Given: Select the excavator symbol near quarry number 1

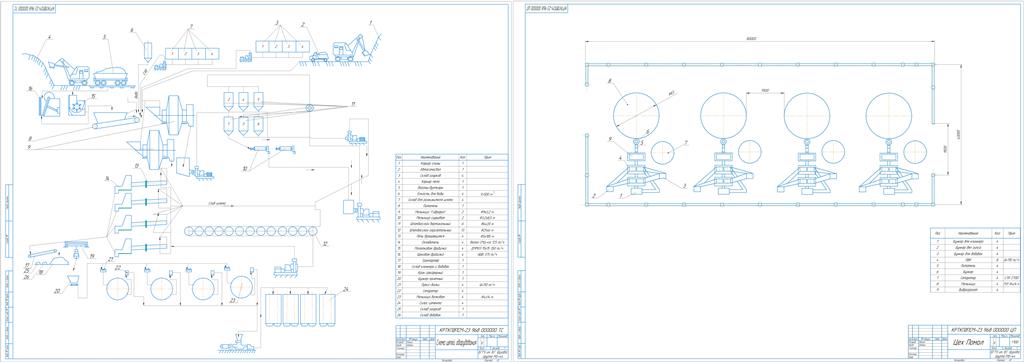Looking at the screenshot, I should coord(350,48).
